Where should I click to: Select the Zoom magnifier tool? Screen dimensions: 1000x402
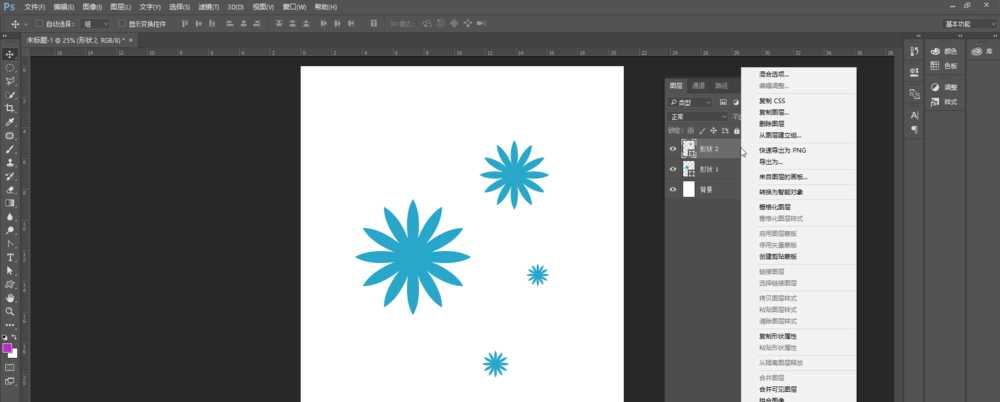(x=10, y=311)
